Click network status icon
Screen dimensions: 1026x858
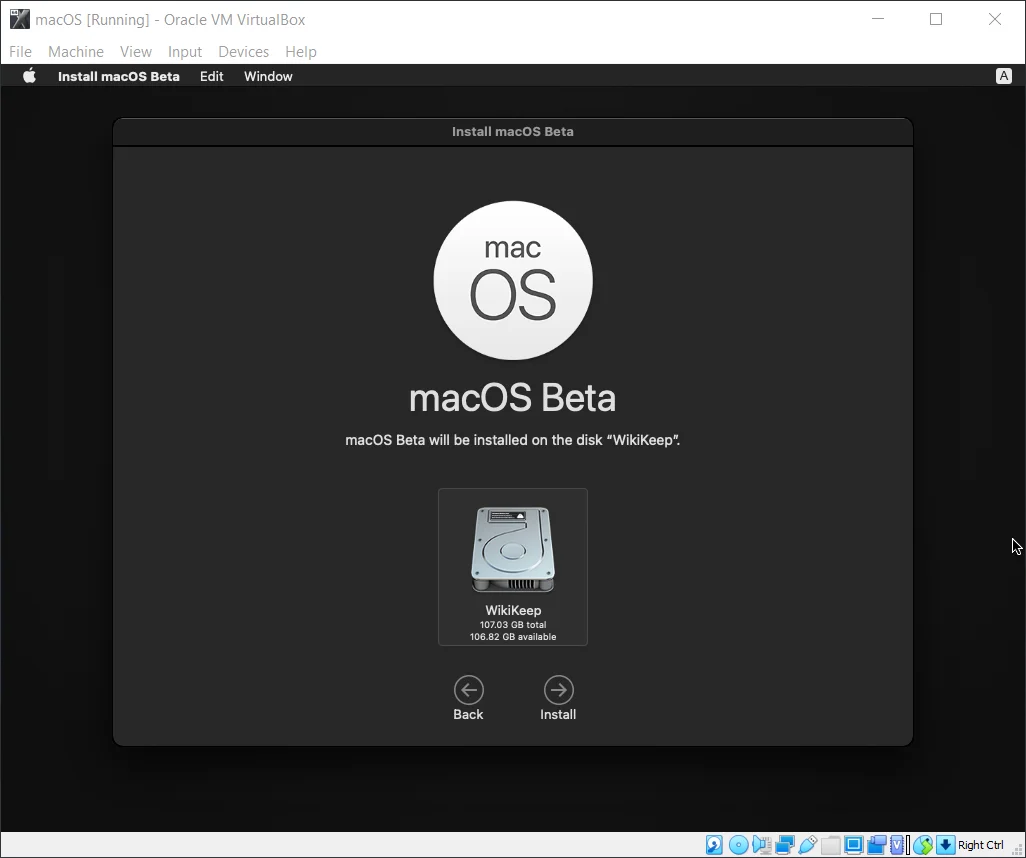pos(785,845)
